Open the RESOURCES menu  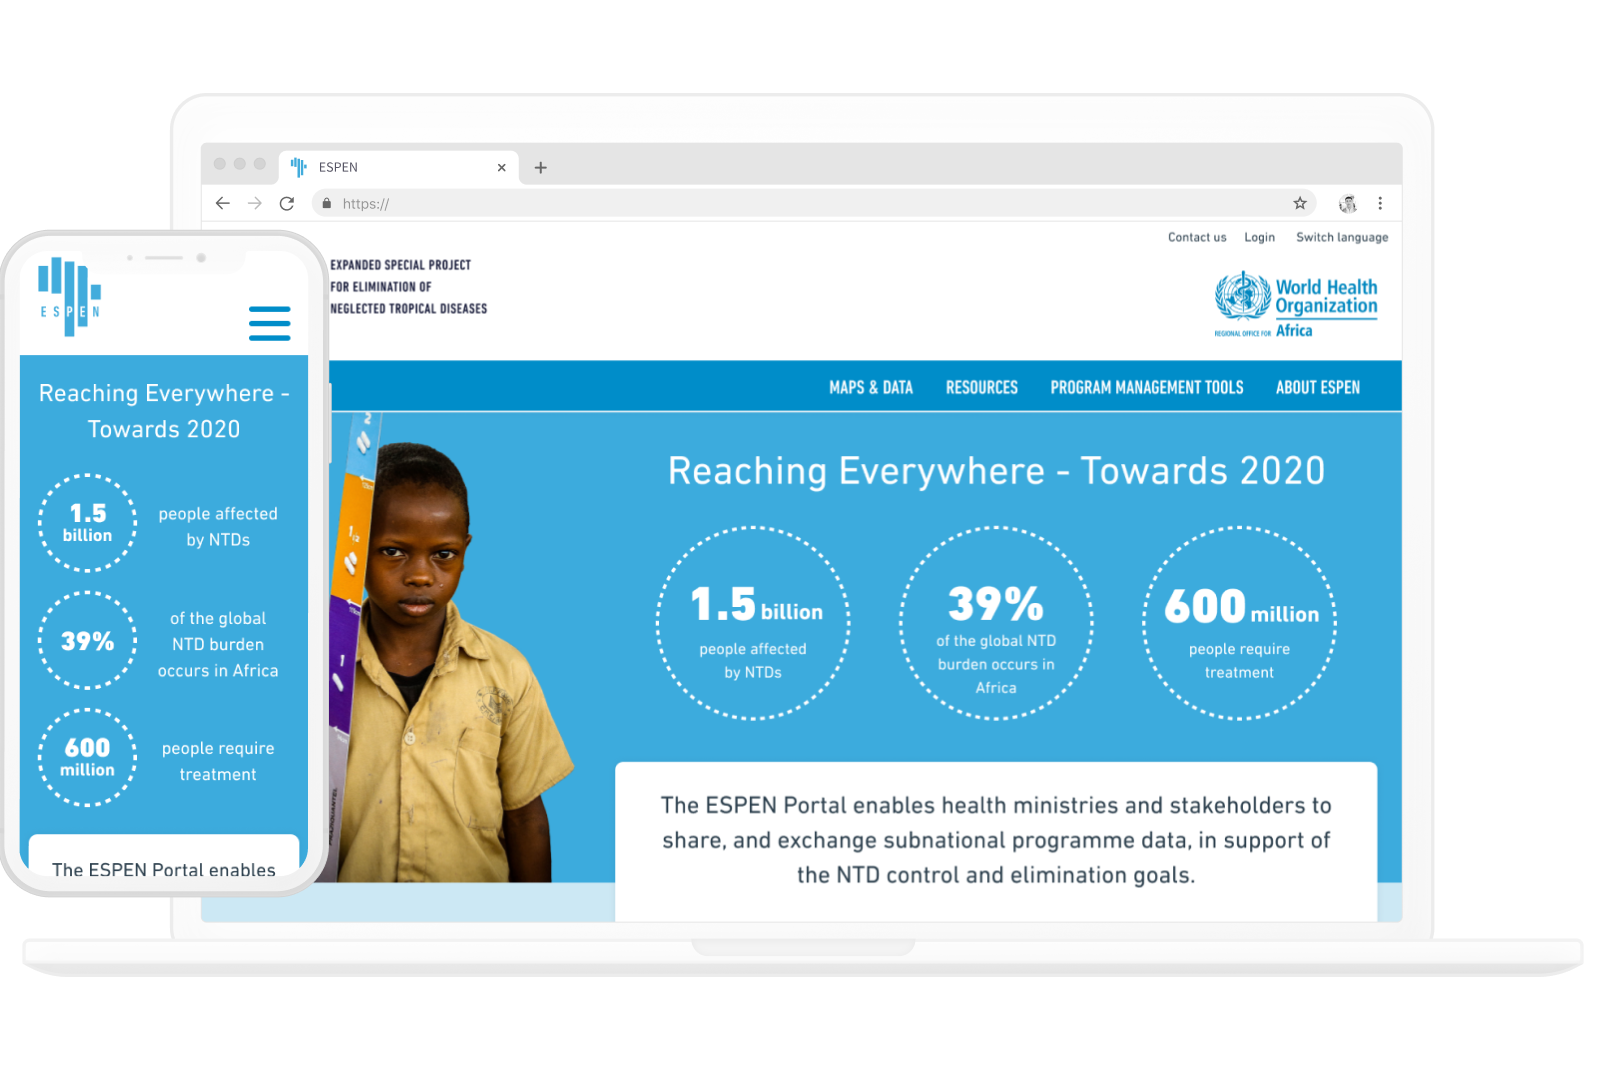pyautogui.click(x=982, y=387)
